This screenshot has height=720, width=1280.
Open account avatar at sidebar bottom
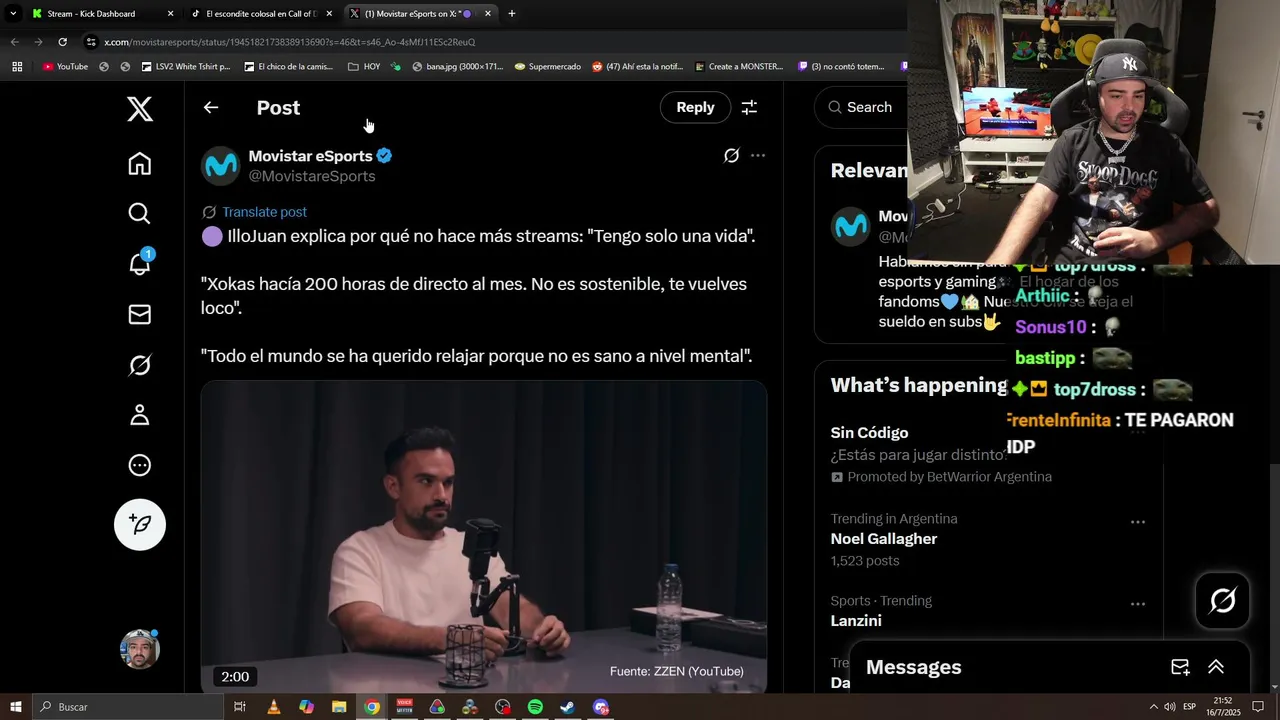coord(140,649)
